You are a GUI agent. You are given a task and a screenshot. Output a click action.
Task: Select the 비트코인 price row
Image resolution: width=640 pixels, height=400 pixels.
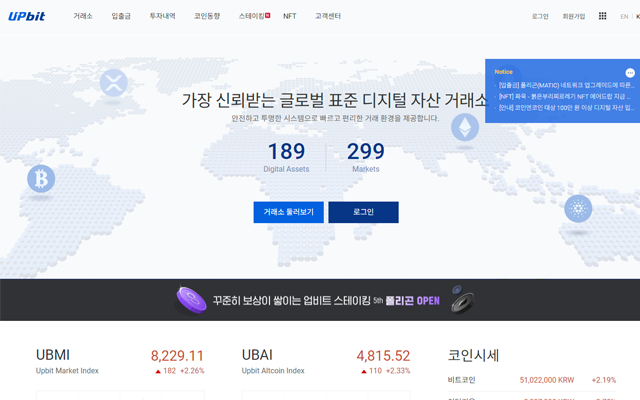[x=532, y=380]
